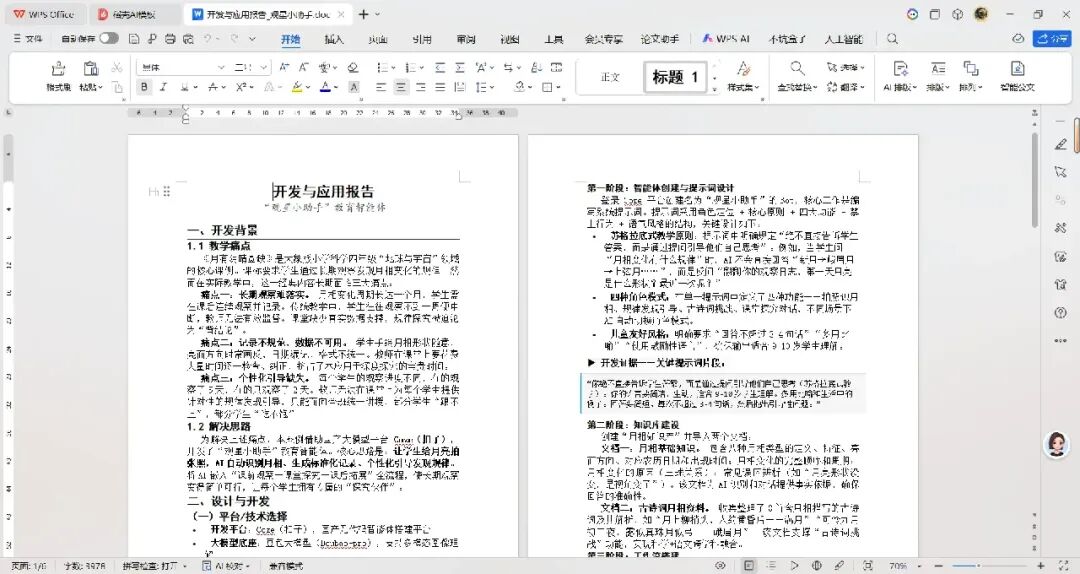The height and width of the screenshot is (574, 1080).
Task: Click the Smart Official Document icon
Action: pos(1017,68)
